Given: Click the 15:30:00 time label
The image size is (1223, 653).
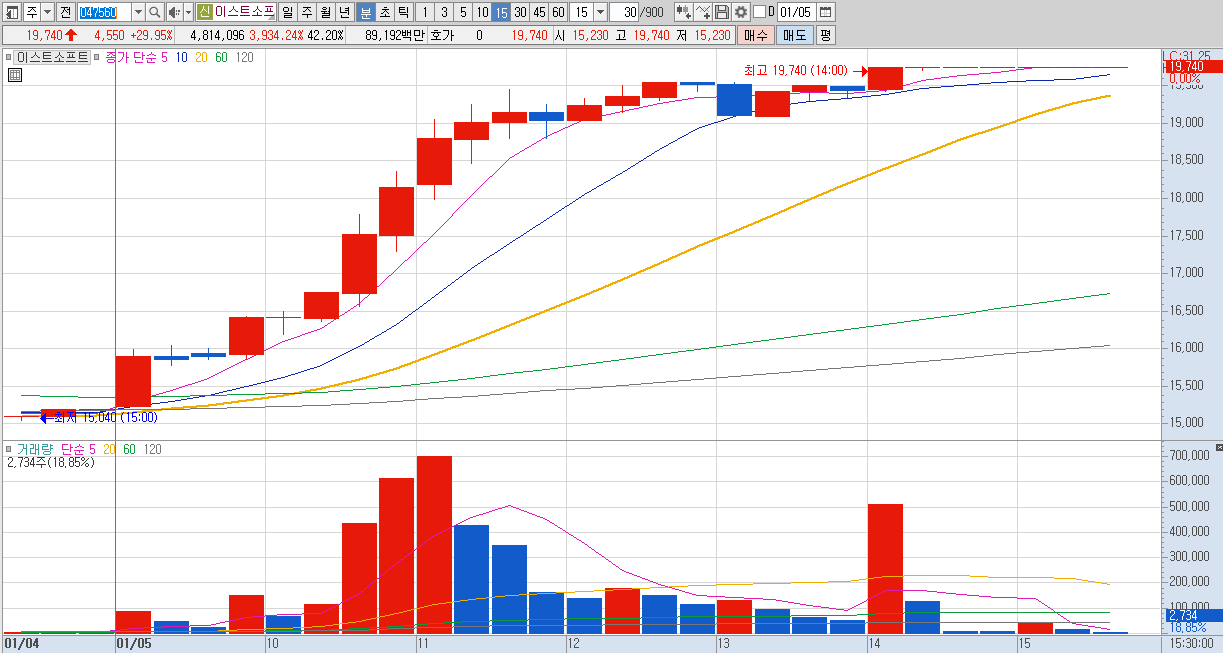Looking at the screenshot, I should pyautogui.click(x=1192, y=644).
